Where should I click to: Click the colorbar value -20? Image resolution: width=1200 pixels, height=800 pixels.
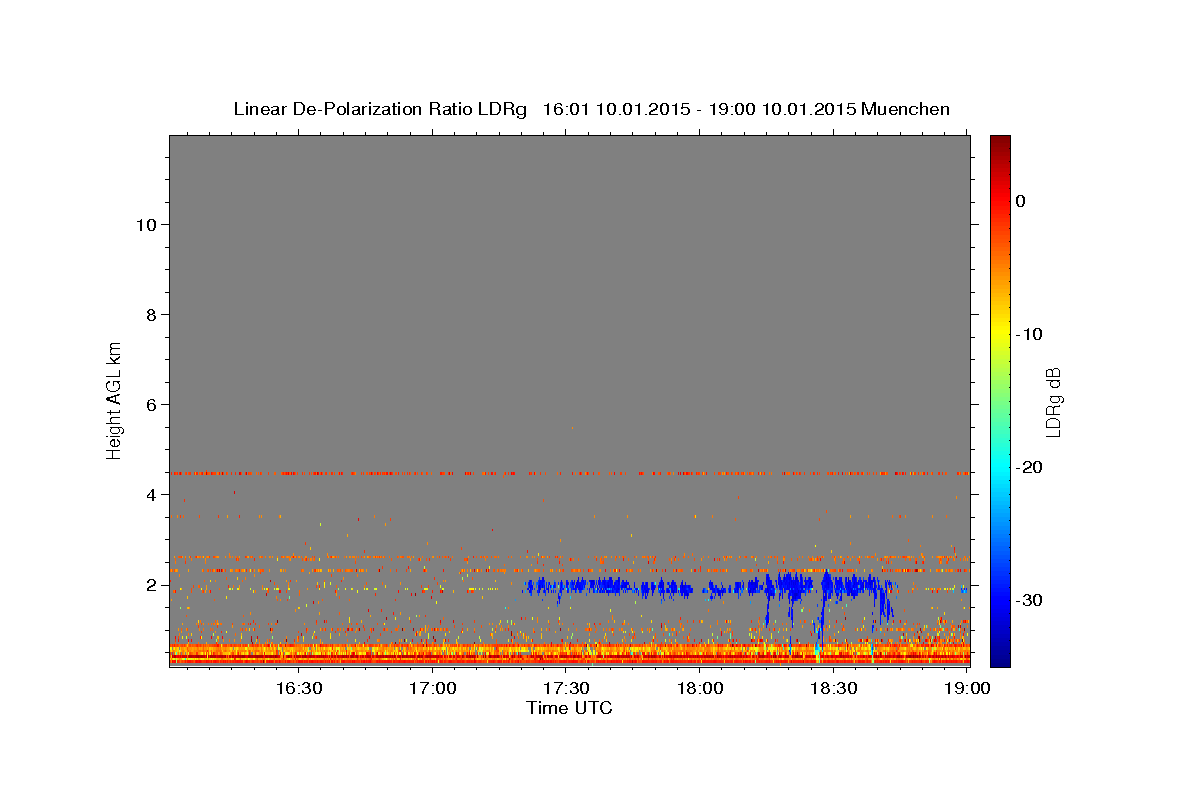coord(1029,467)
